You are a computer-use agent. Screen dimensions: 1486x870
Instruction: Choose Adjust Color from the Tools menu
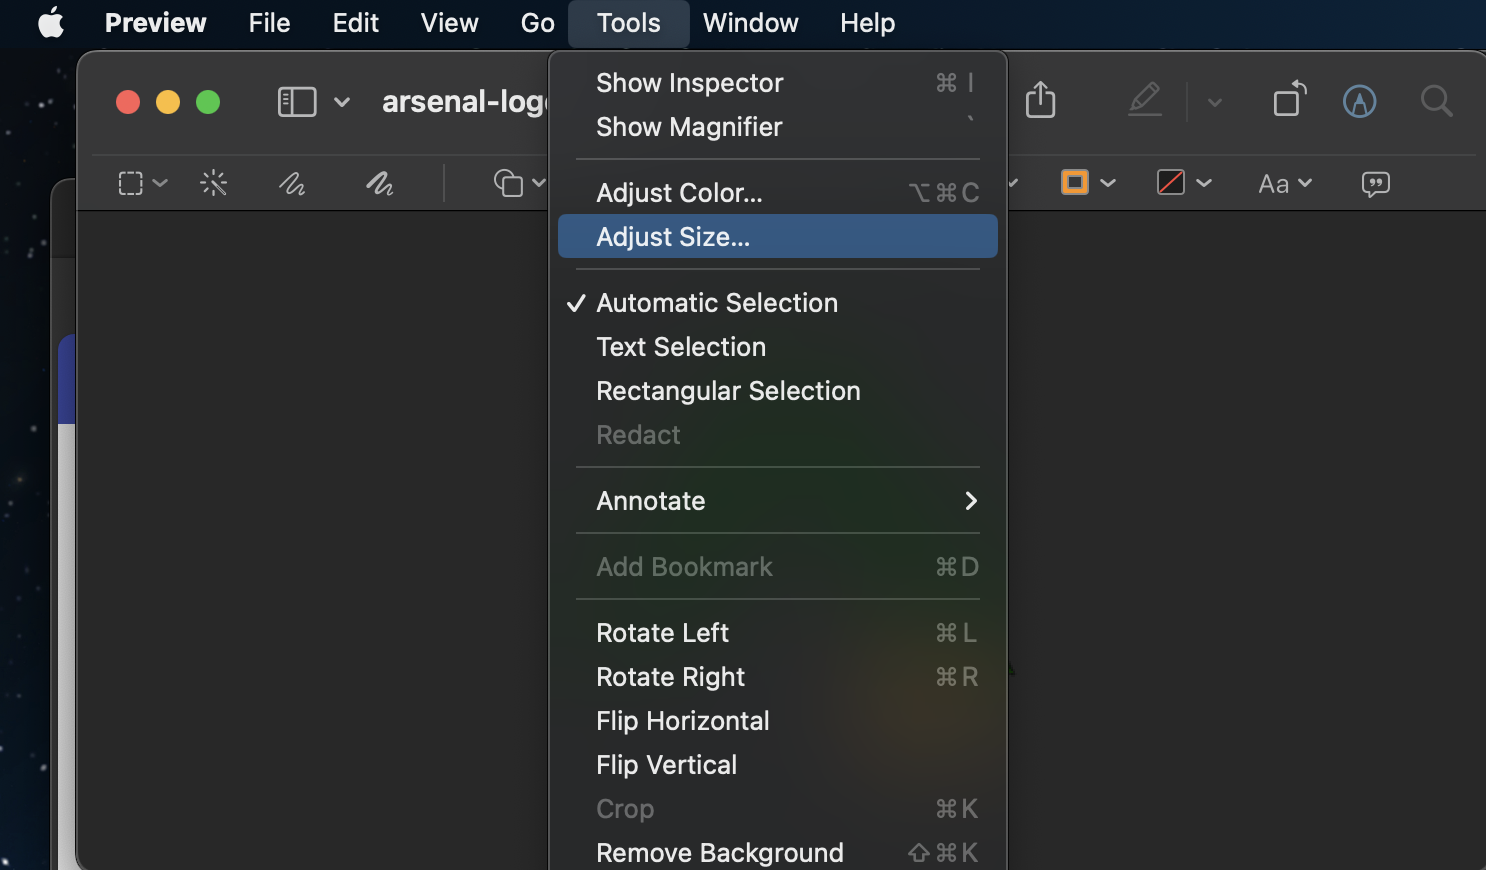coord(679,192)
